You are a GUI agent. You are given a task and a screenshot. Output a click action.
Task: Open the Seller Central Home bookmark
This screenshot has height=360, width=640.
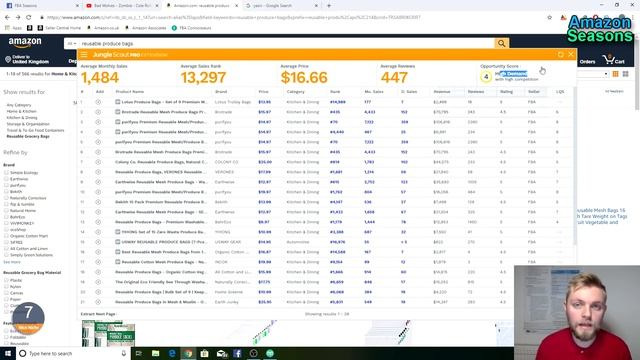59,28
